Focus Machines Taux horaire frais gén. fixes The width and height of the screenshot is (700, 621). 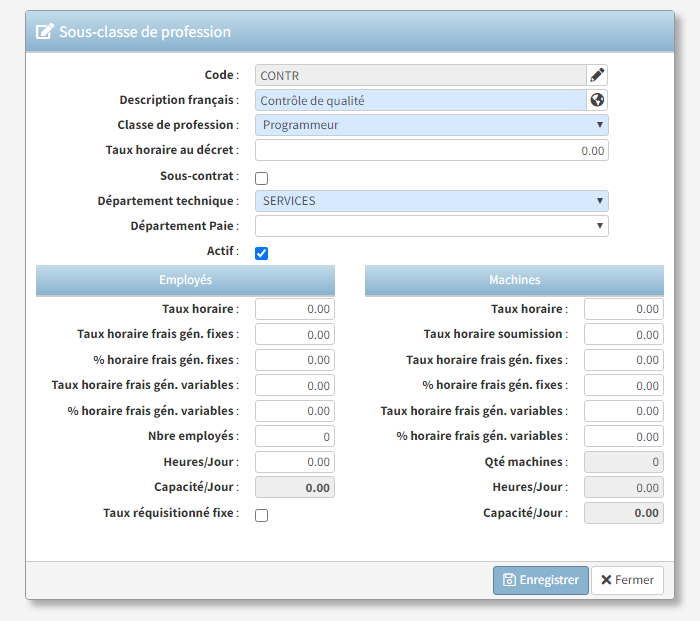point(624,360)
